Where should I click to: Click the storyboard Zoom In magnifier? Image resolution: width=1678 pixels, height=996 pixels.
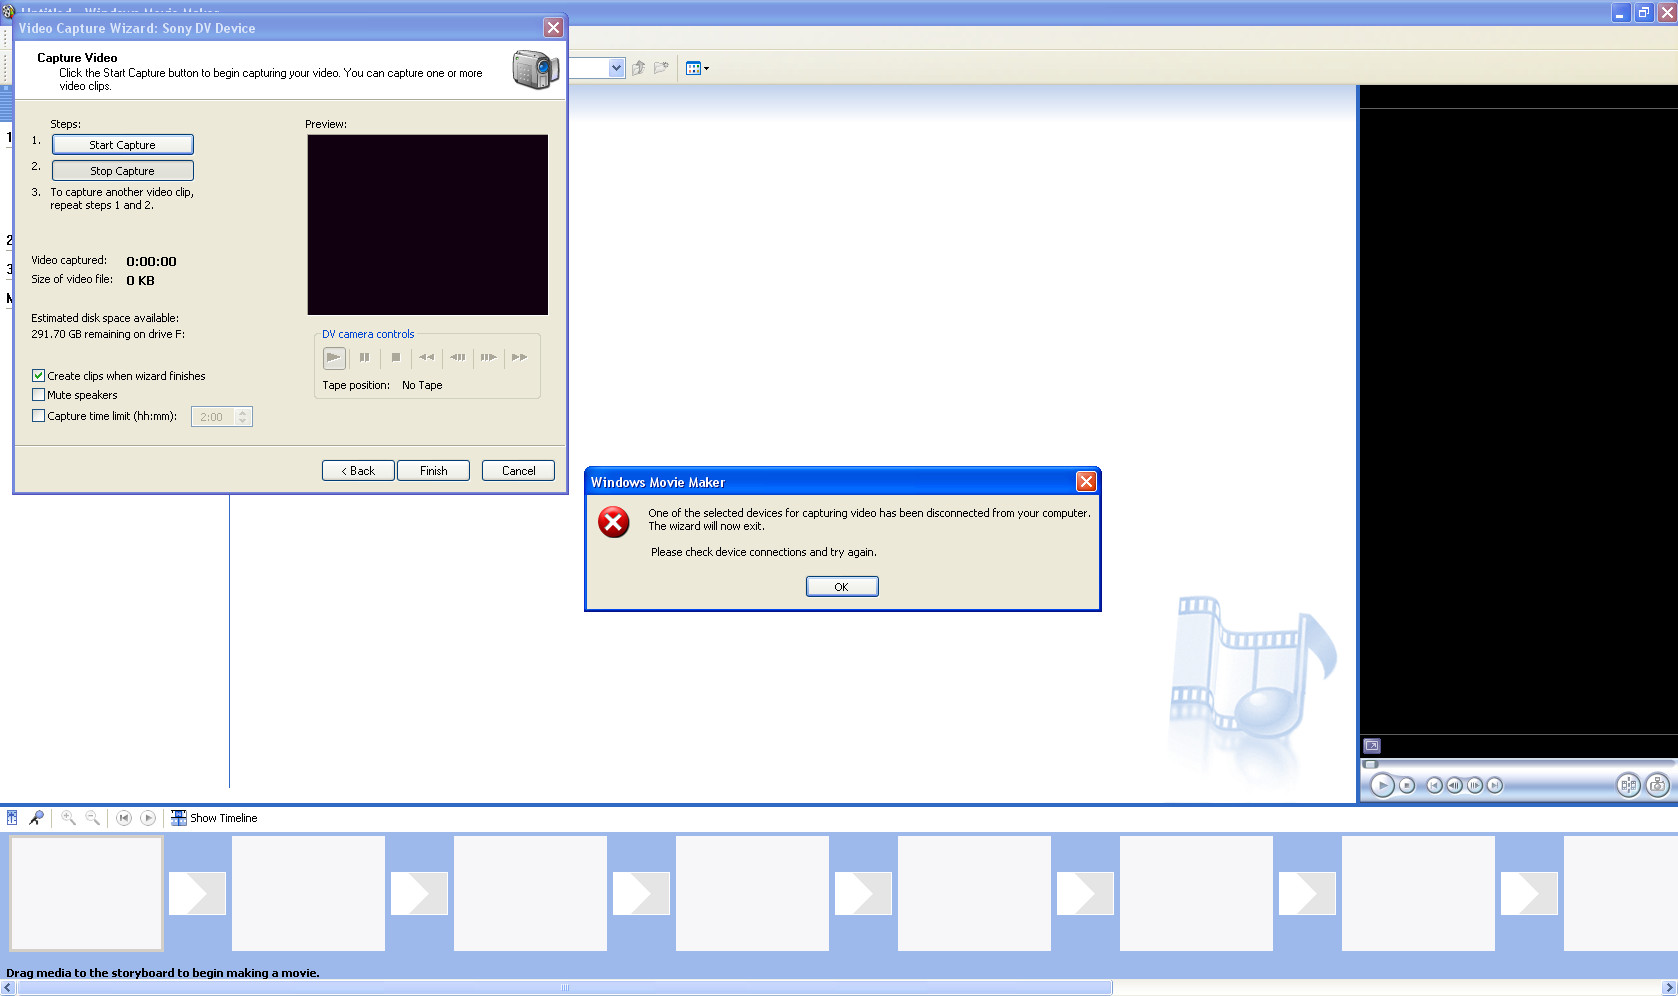point(68,818)
